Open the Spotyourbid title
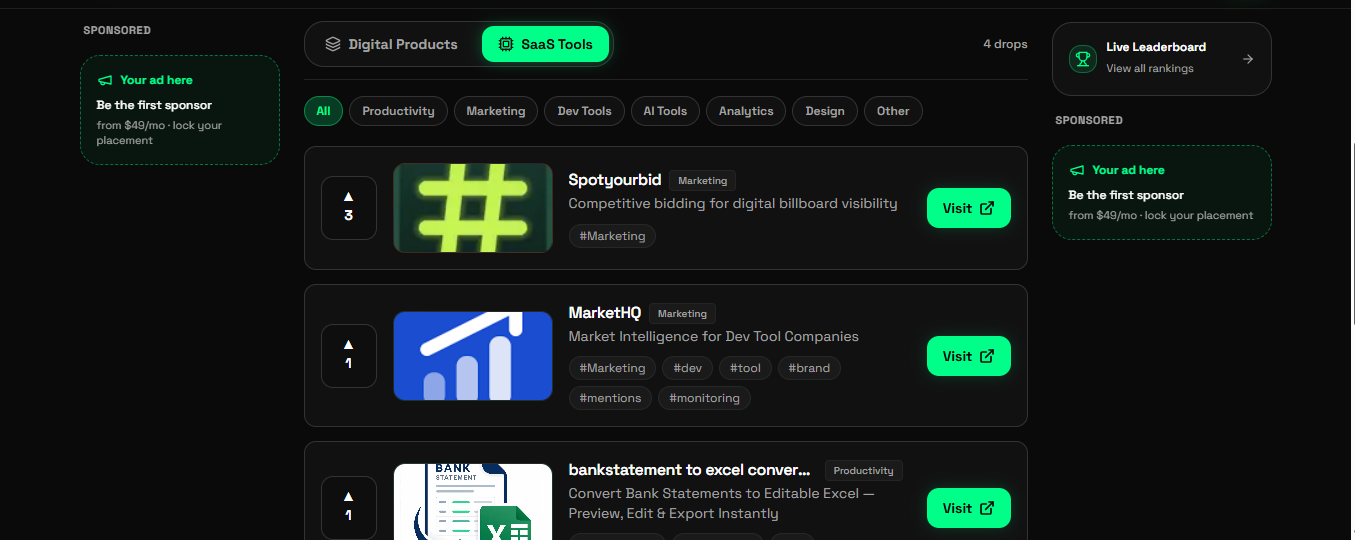The image size is (1355, 540). tap(615, 180)
